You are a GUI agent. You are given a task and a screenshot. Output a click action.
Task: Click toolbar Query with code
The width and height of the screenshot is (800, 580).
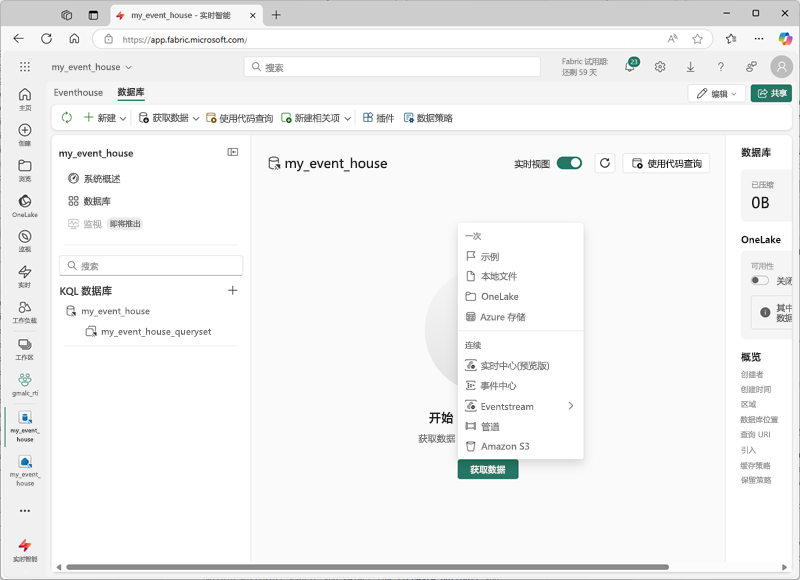239,118
